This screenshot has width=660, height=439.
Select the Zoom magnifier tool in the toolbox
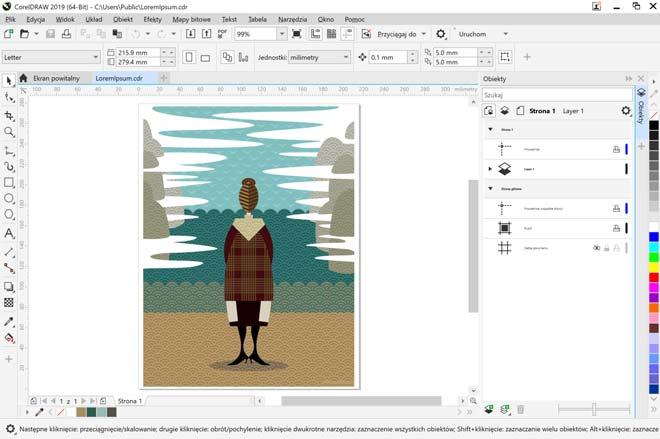[9, 132]
